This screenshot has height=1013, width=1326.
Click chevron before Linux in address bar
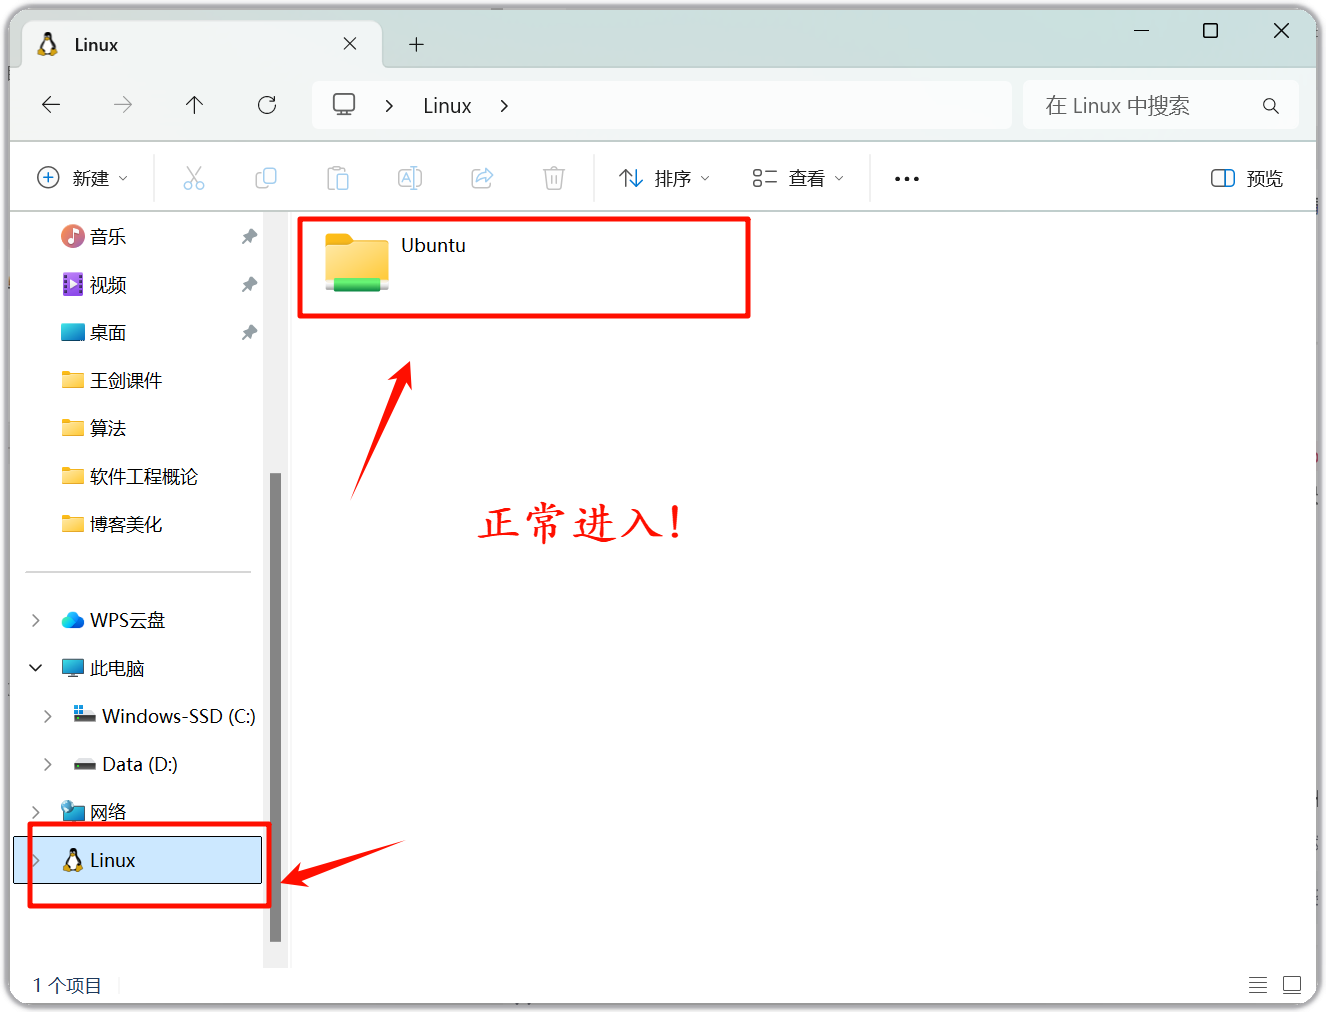[389, 106]
